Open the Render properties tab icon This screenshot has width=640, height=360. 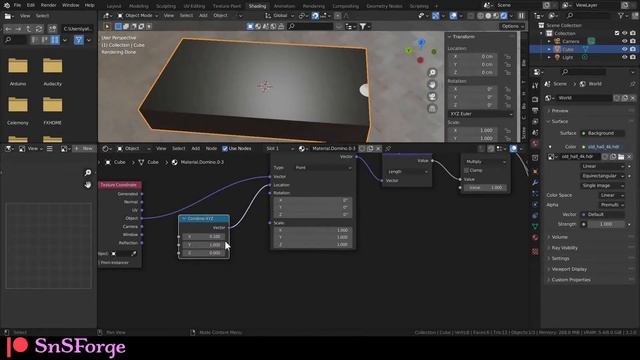(x=535, y=99)
